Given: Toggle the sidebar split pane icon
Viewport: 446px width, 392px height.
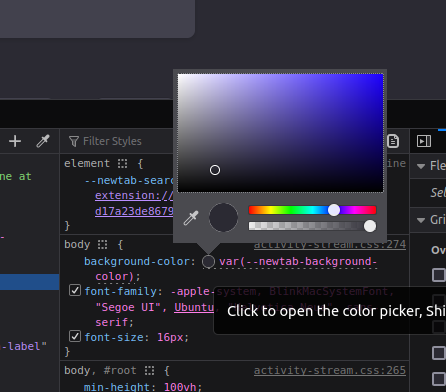Looking at the screenshot, I should pos(424,141).
